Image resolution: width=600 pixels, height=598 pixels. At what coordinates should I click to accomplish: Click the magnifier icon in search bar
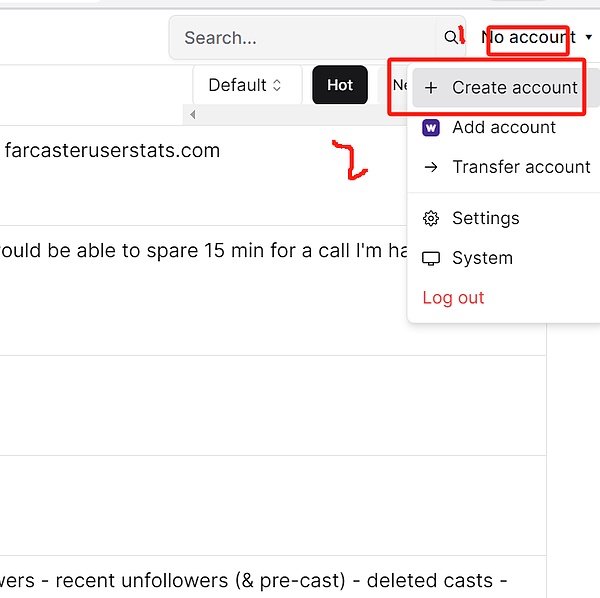click(x=451, y=38)
